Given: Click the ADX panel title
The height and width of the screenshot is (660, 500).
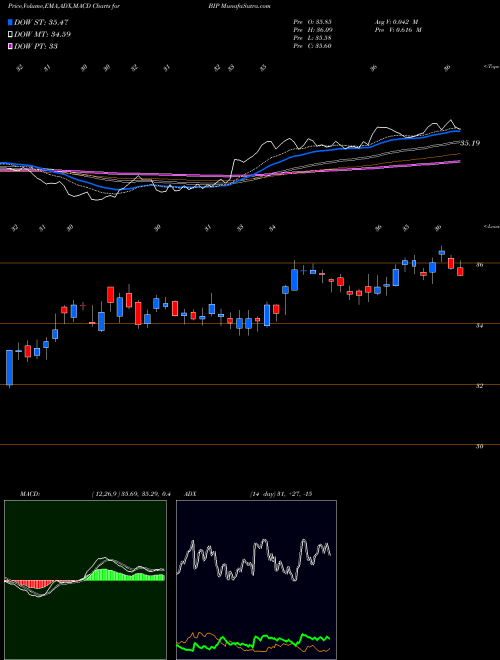Looking at the screenshot, I should [191, 494].
